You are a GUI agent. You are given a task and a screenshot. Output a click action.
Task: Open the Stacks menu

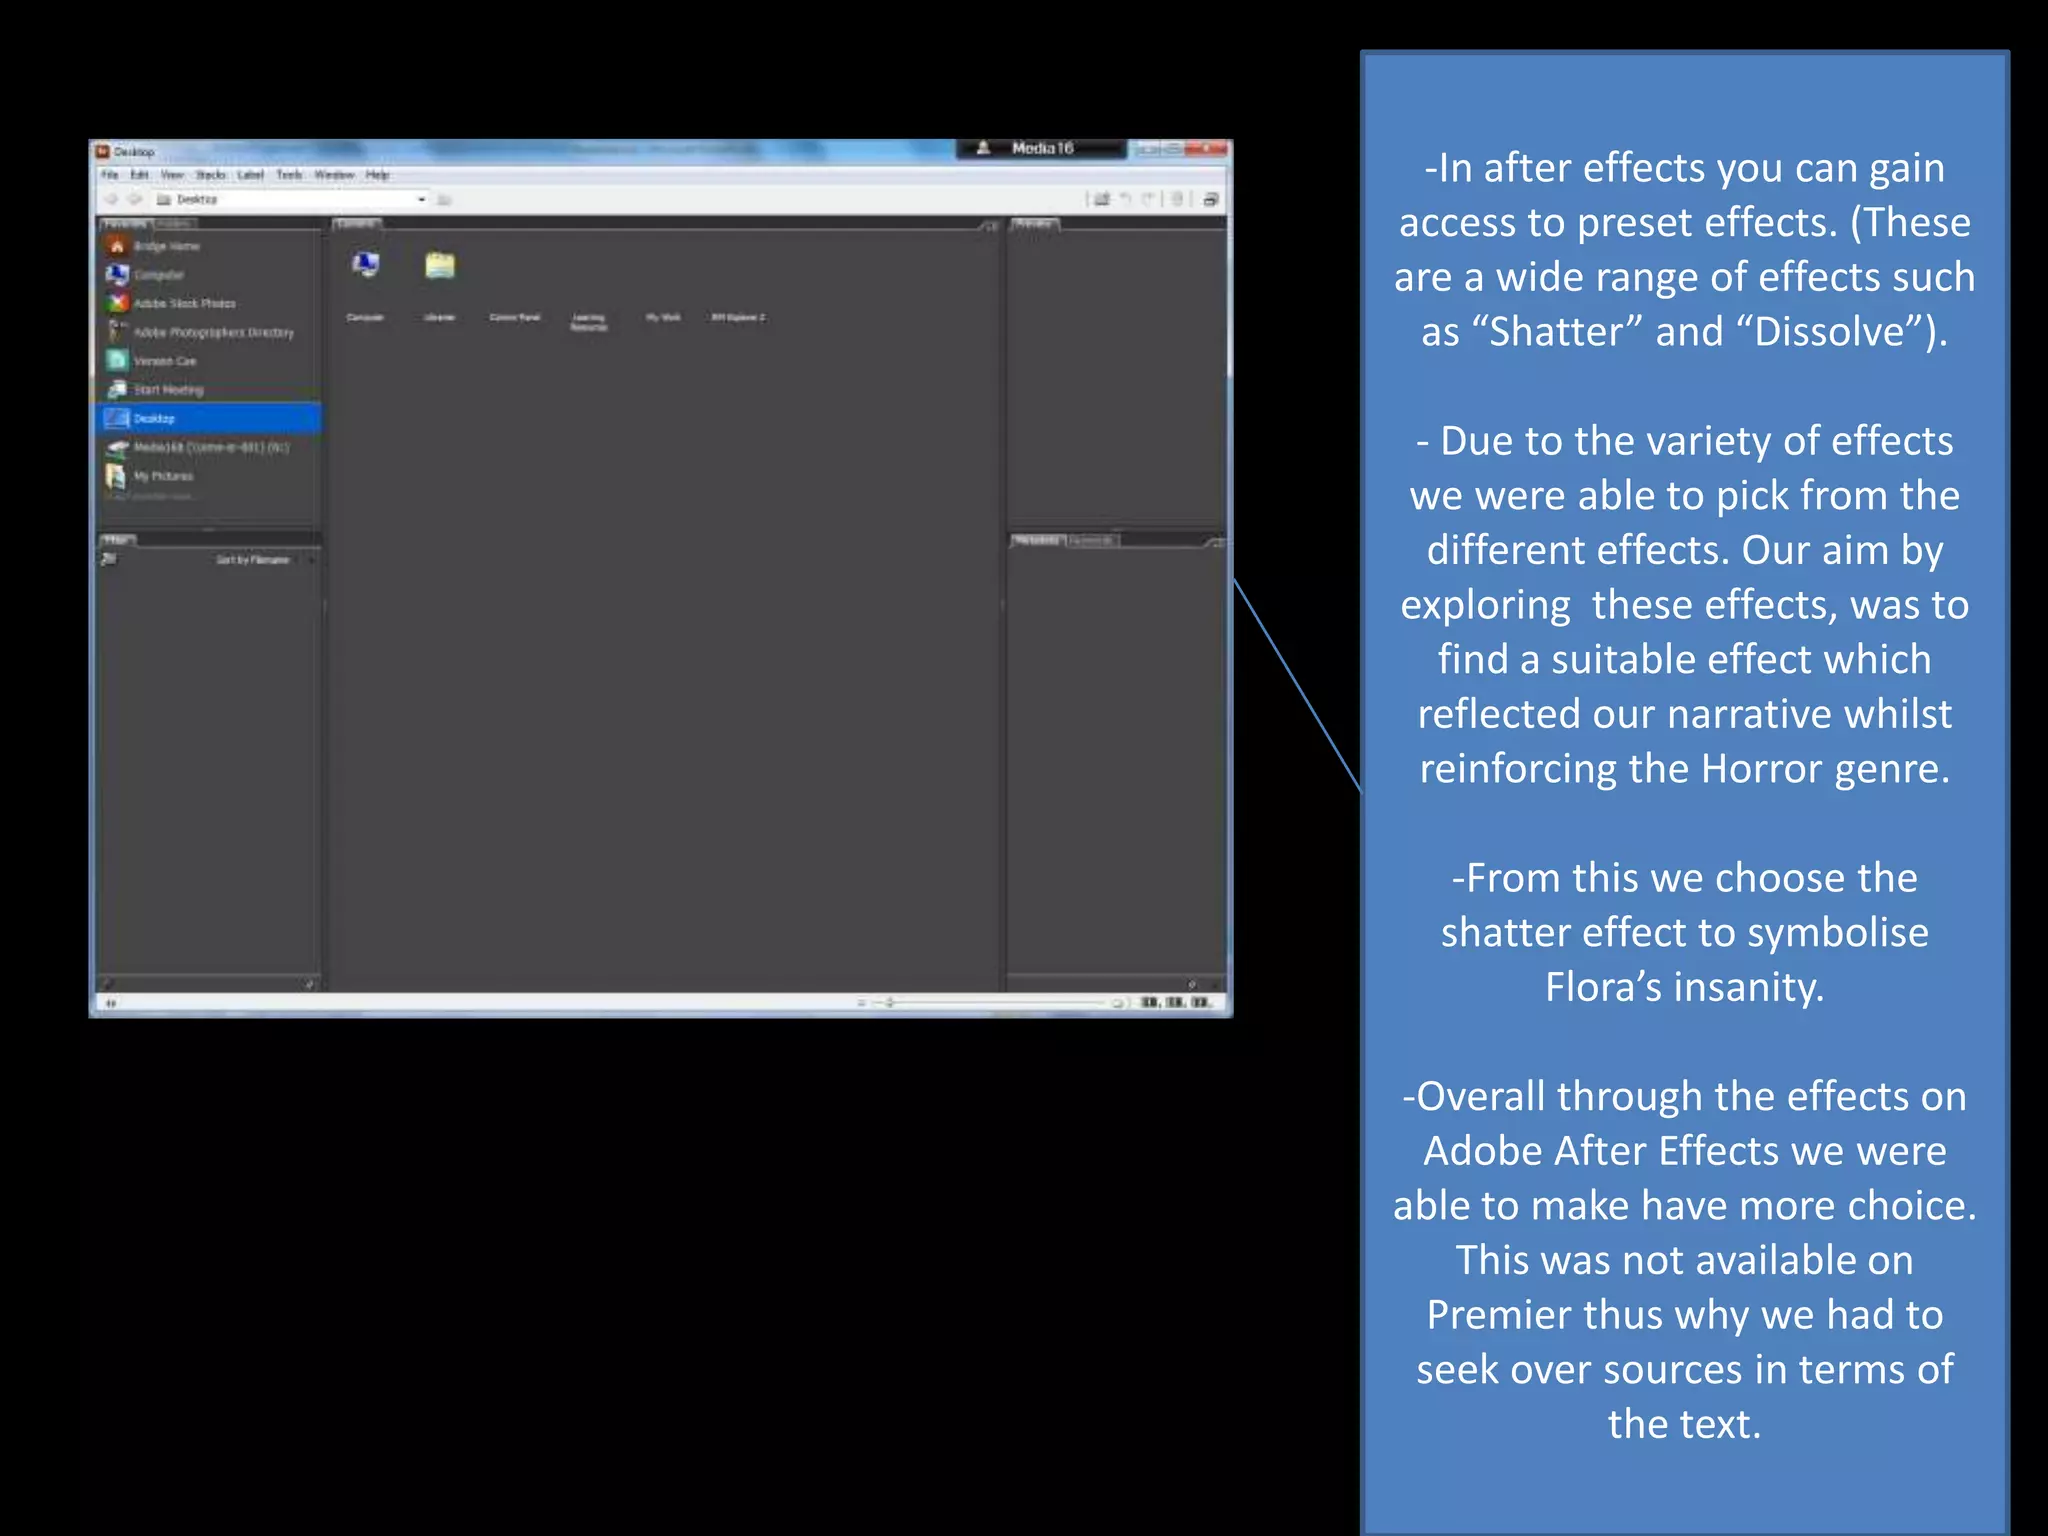[210, 175]
